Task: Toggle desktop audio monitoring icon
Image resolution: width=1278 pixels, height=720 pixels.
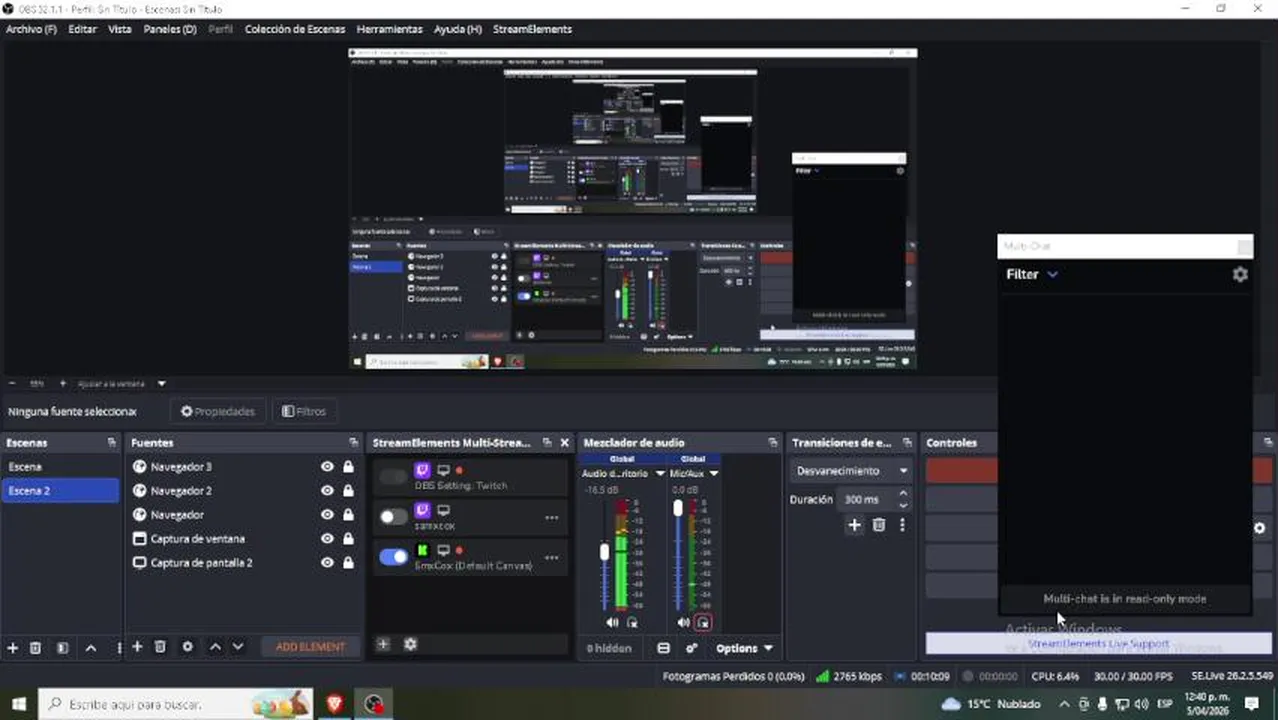Action: (x=632, y=622)
